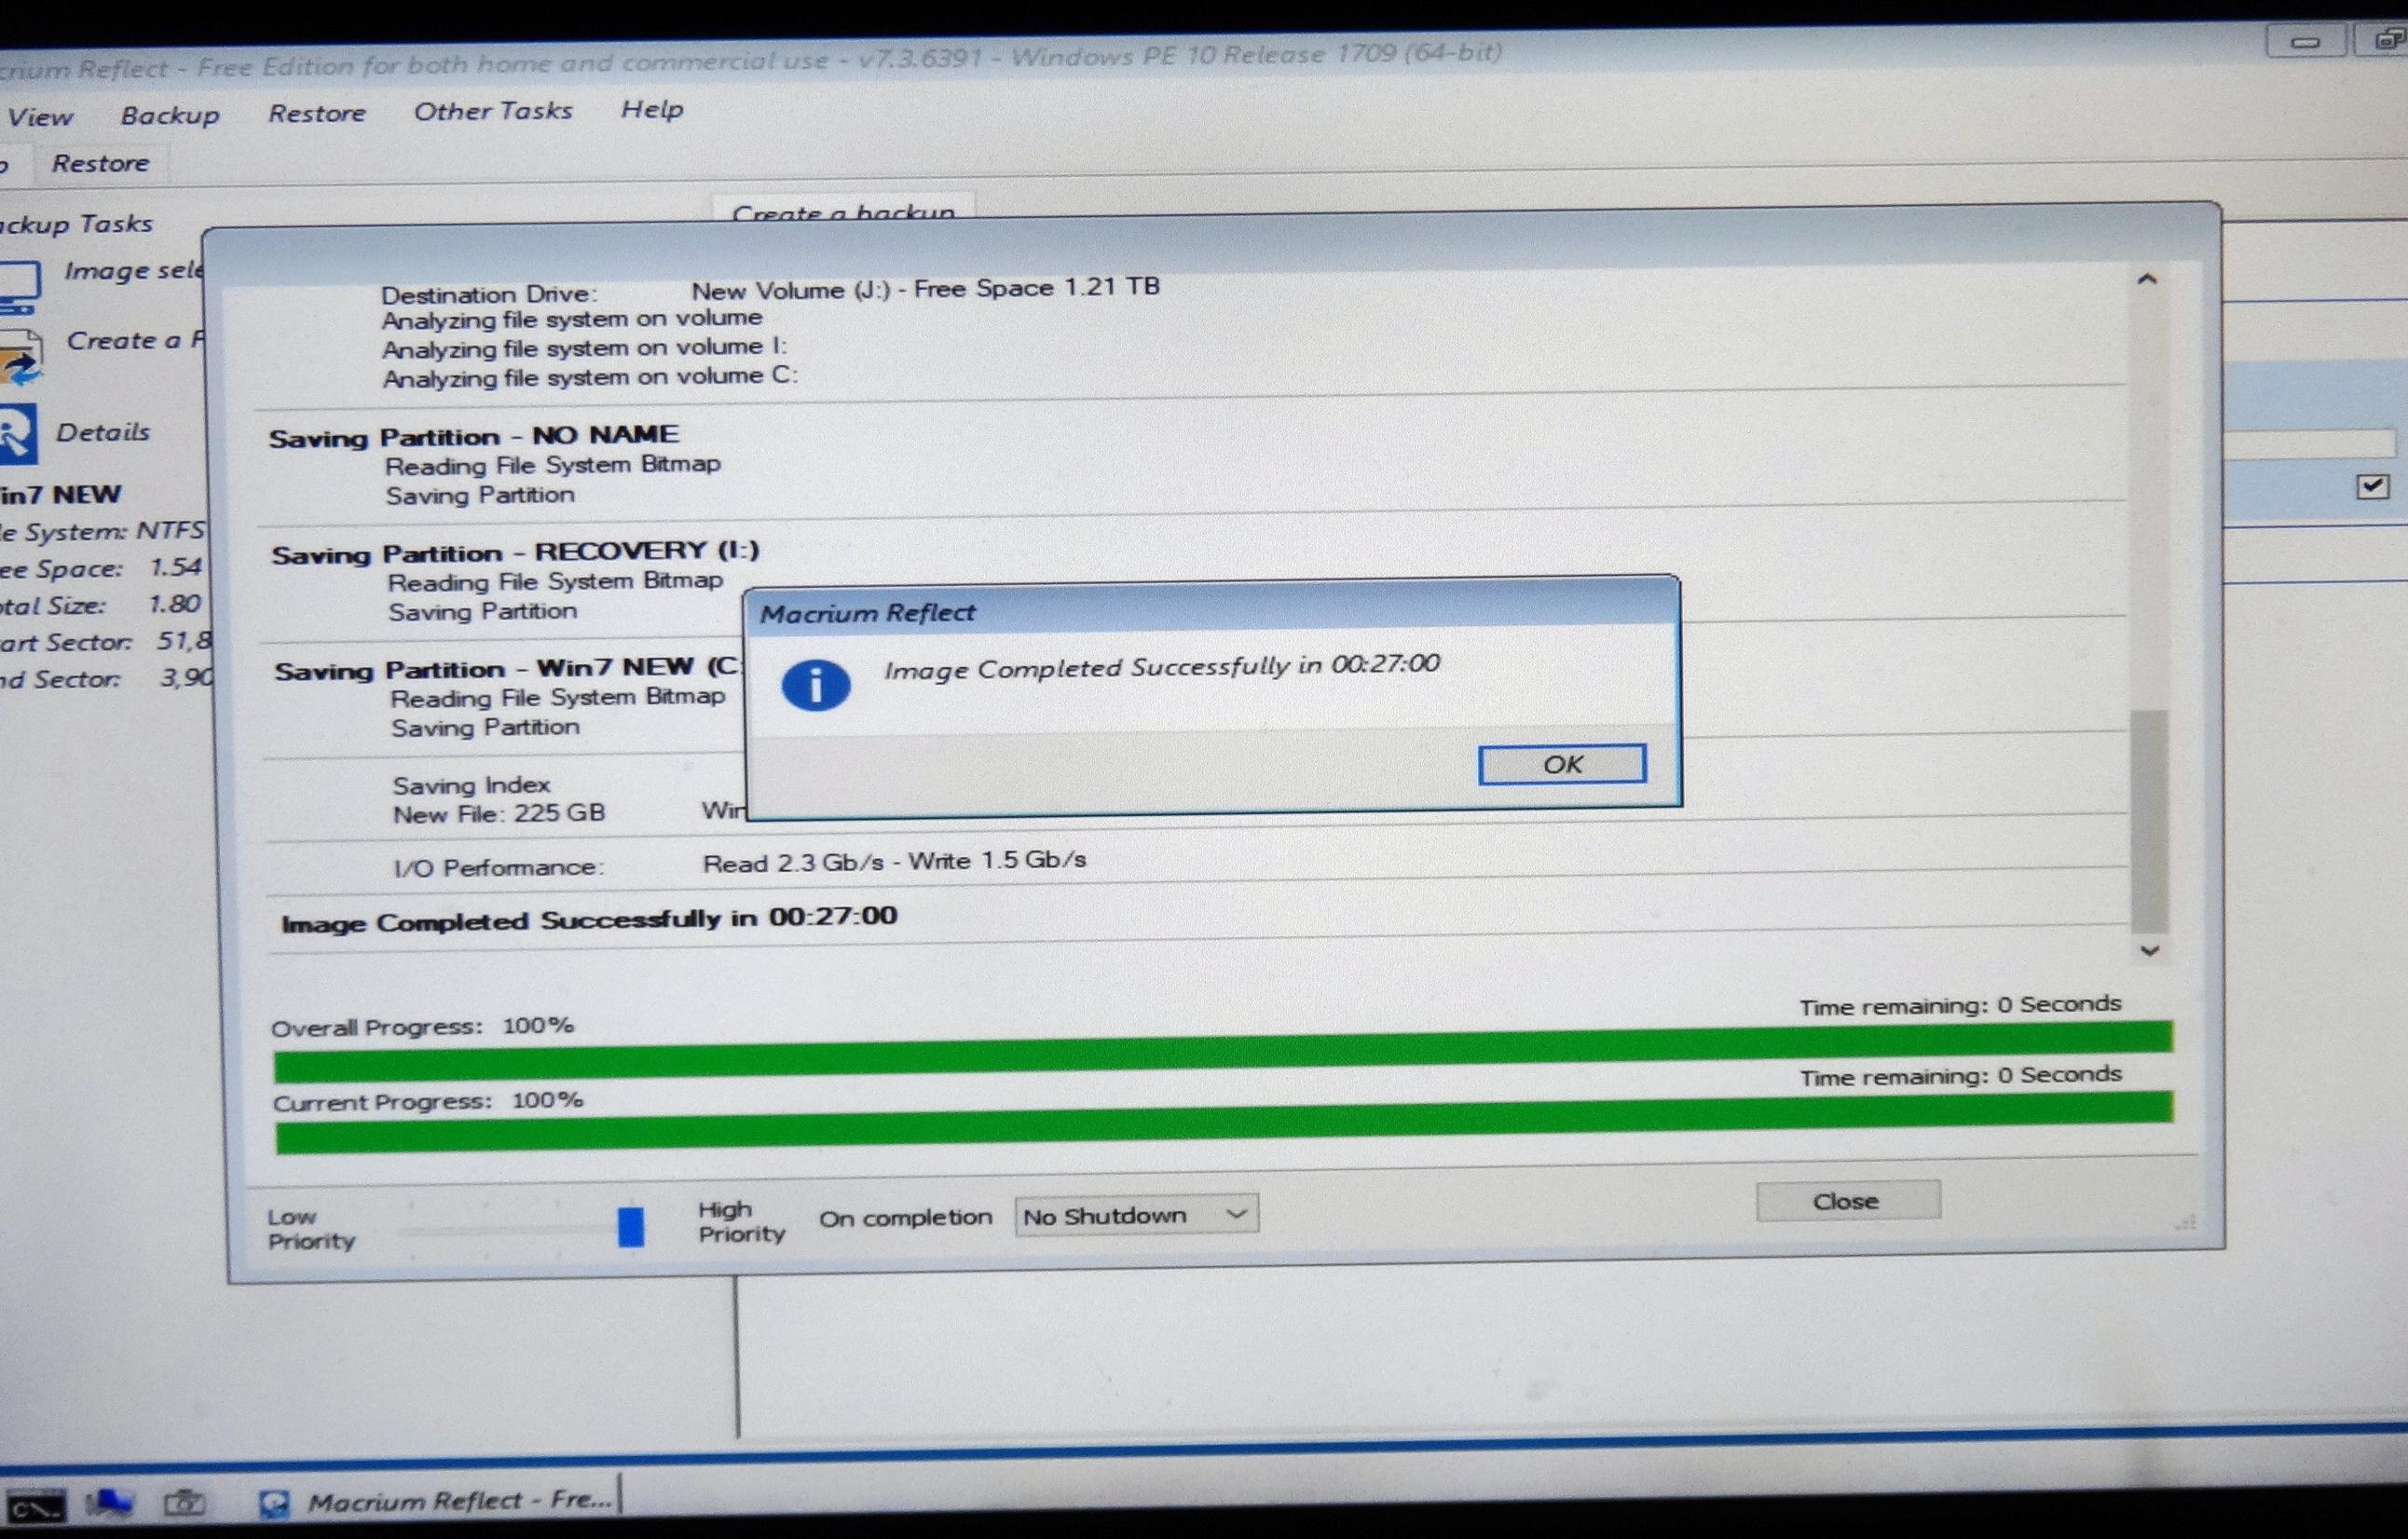Click the 'Read 2.3 Gb/s - Write 1.5 Gb/s' text
The height and width of the screenshot is (1539, 2408).
click(894, 861)
